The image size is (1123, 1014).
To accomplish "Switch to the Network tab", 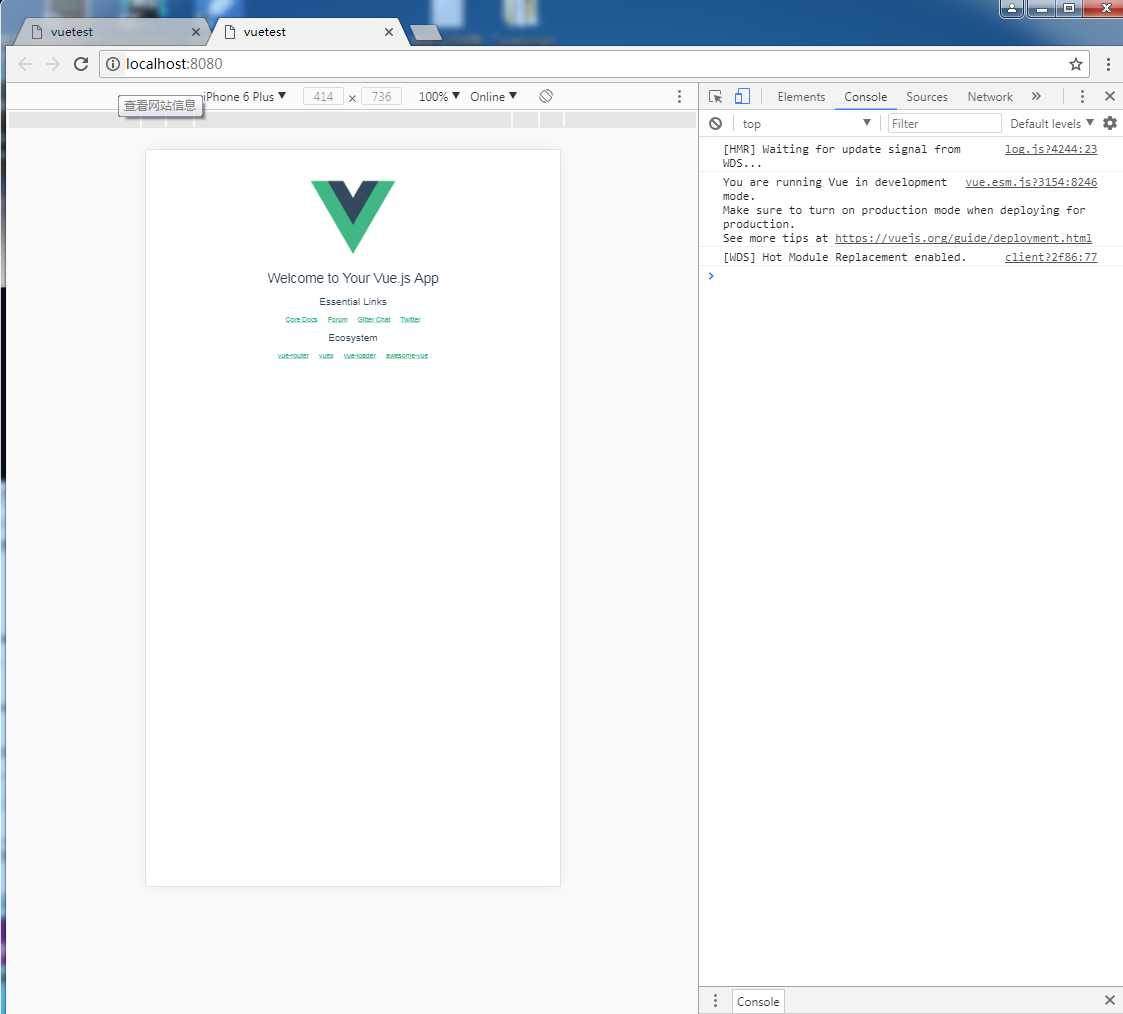I will pos(990,96).
